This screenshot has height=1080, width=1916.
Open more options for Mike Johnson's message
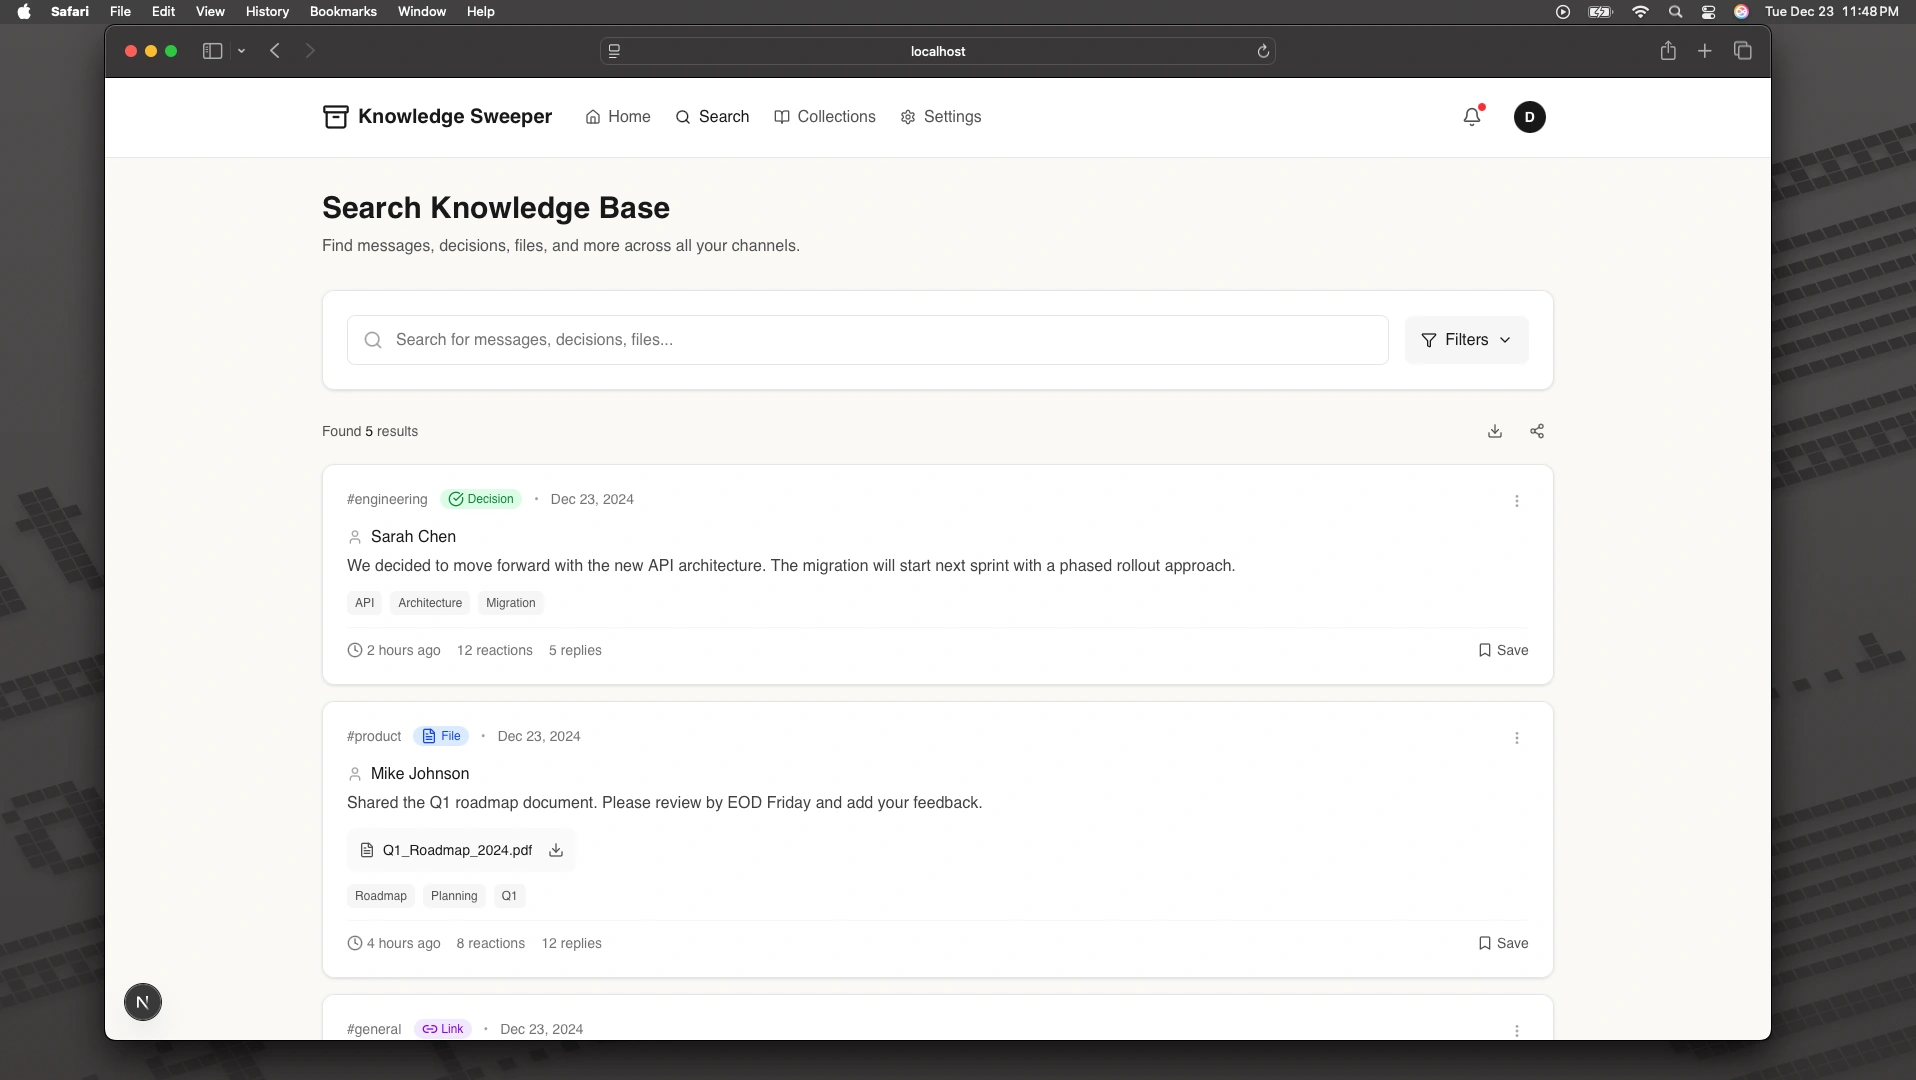tap(1516, 738)
